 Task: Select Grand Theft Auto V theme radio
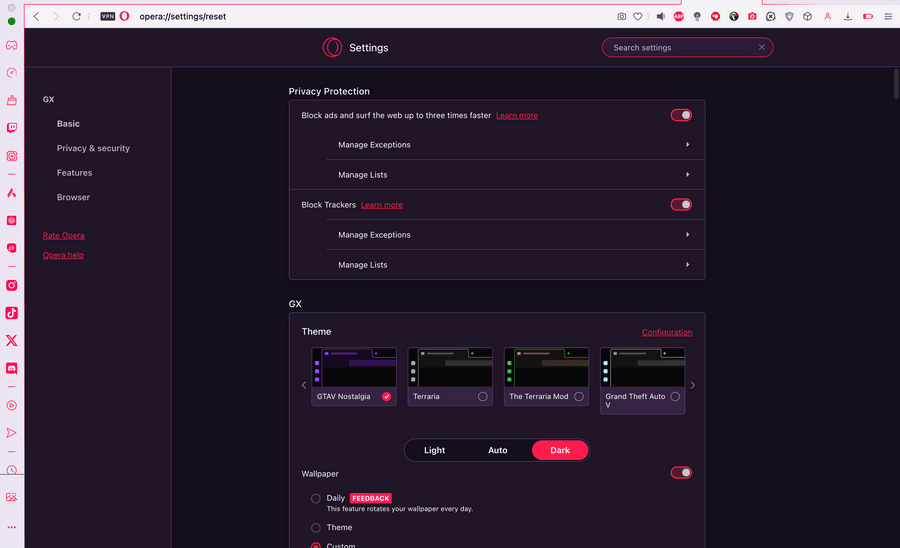pos(675,397)
